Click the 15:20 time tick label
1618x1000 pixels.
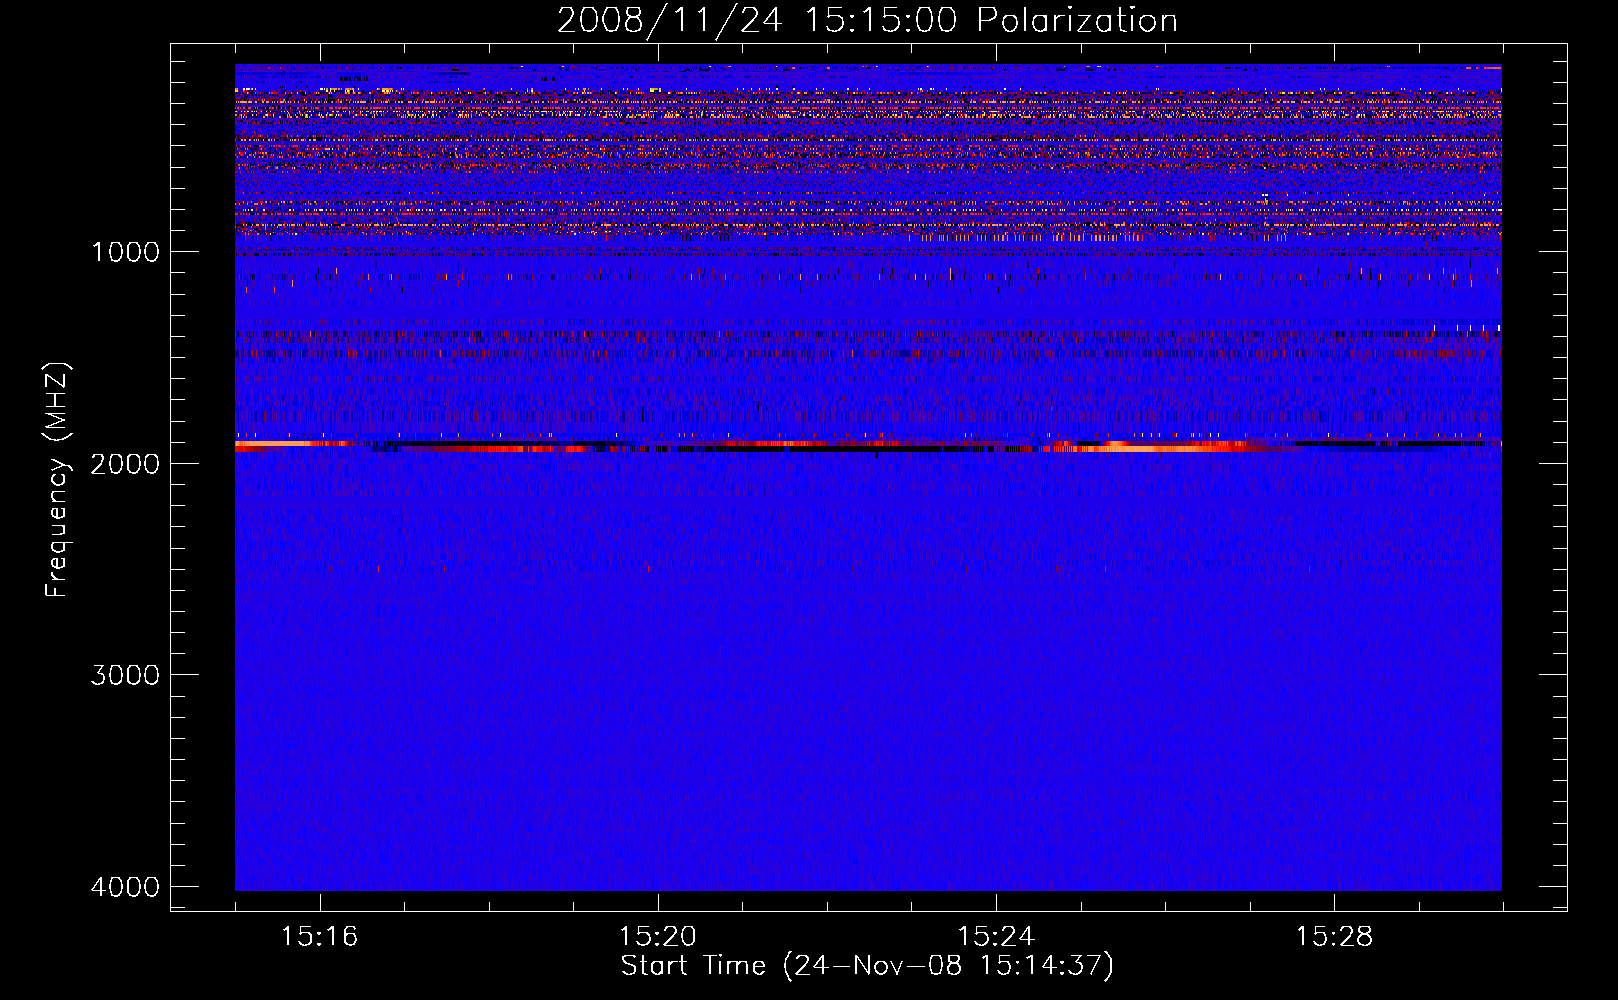[x=657, y=937]
